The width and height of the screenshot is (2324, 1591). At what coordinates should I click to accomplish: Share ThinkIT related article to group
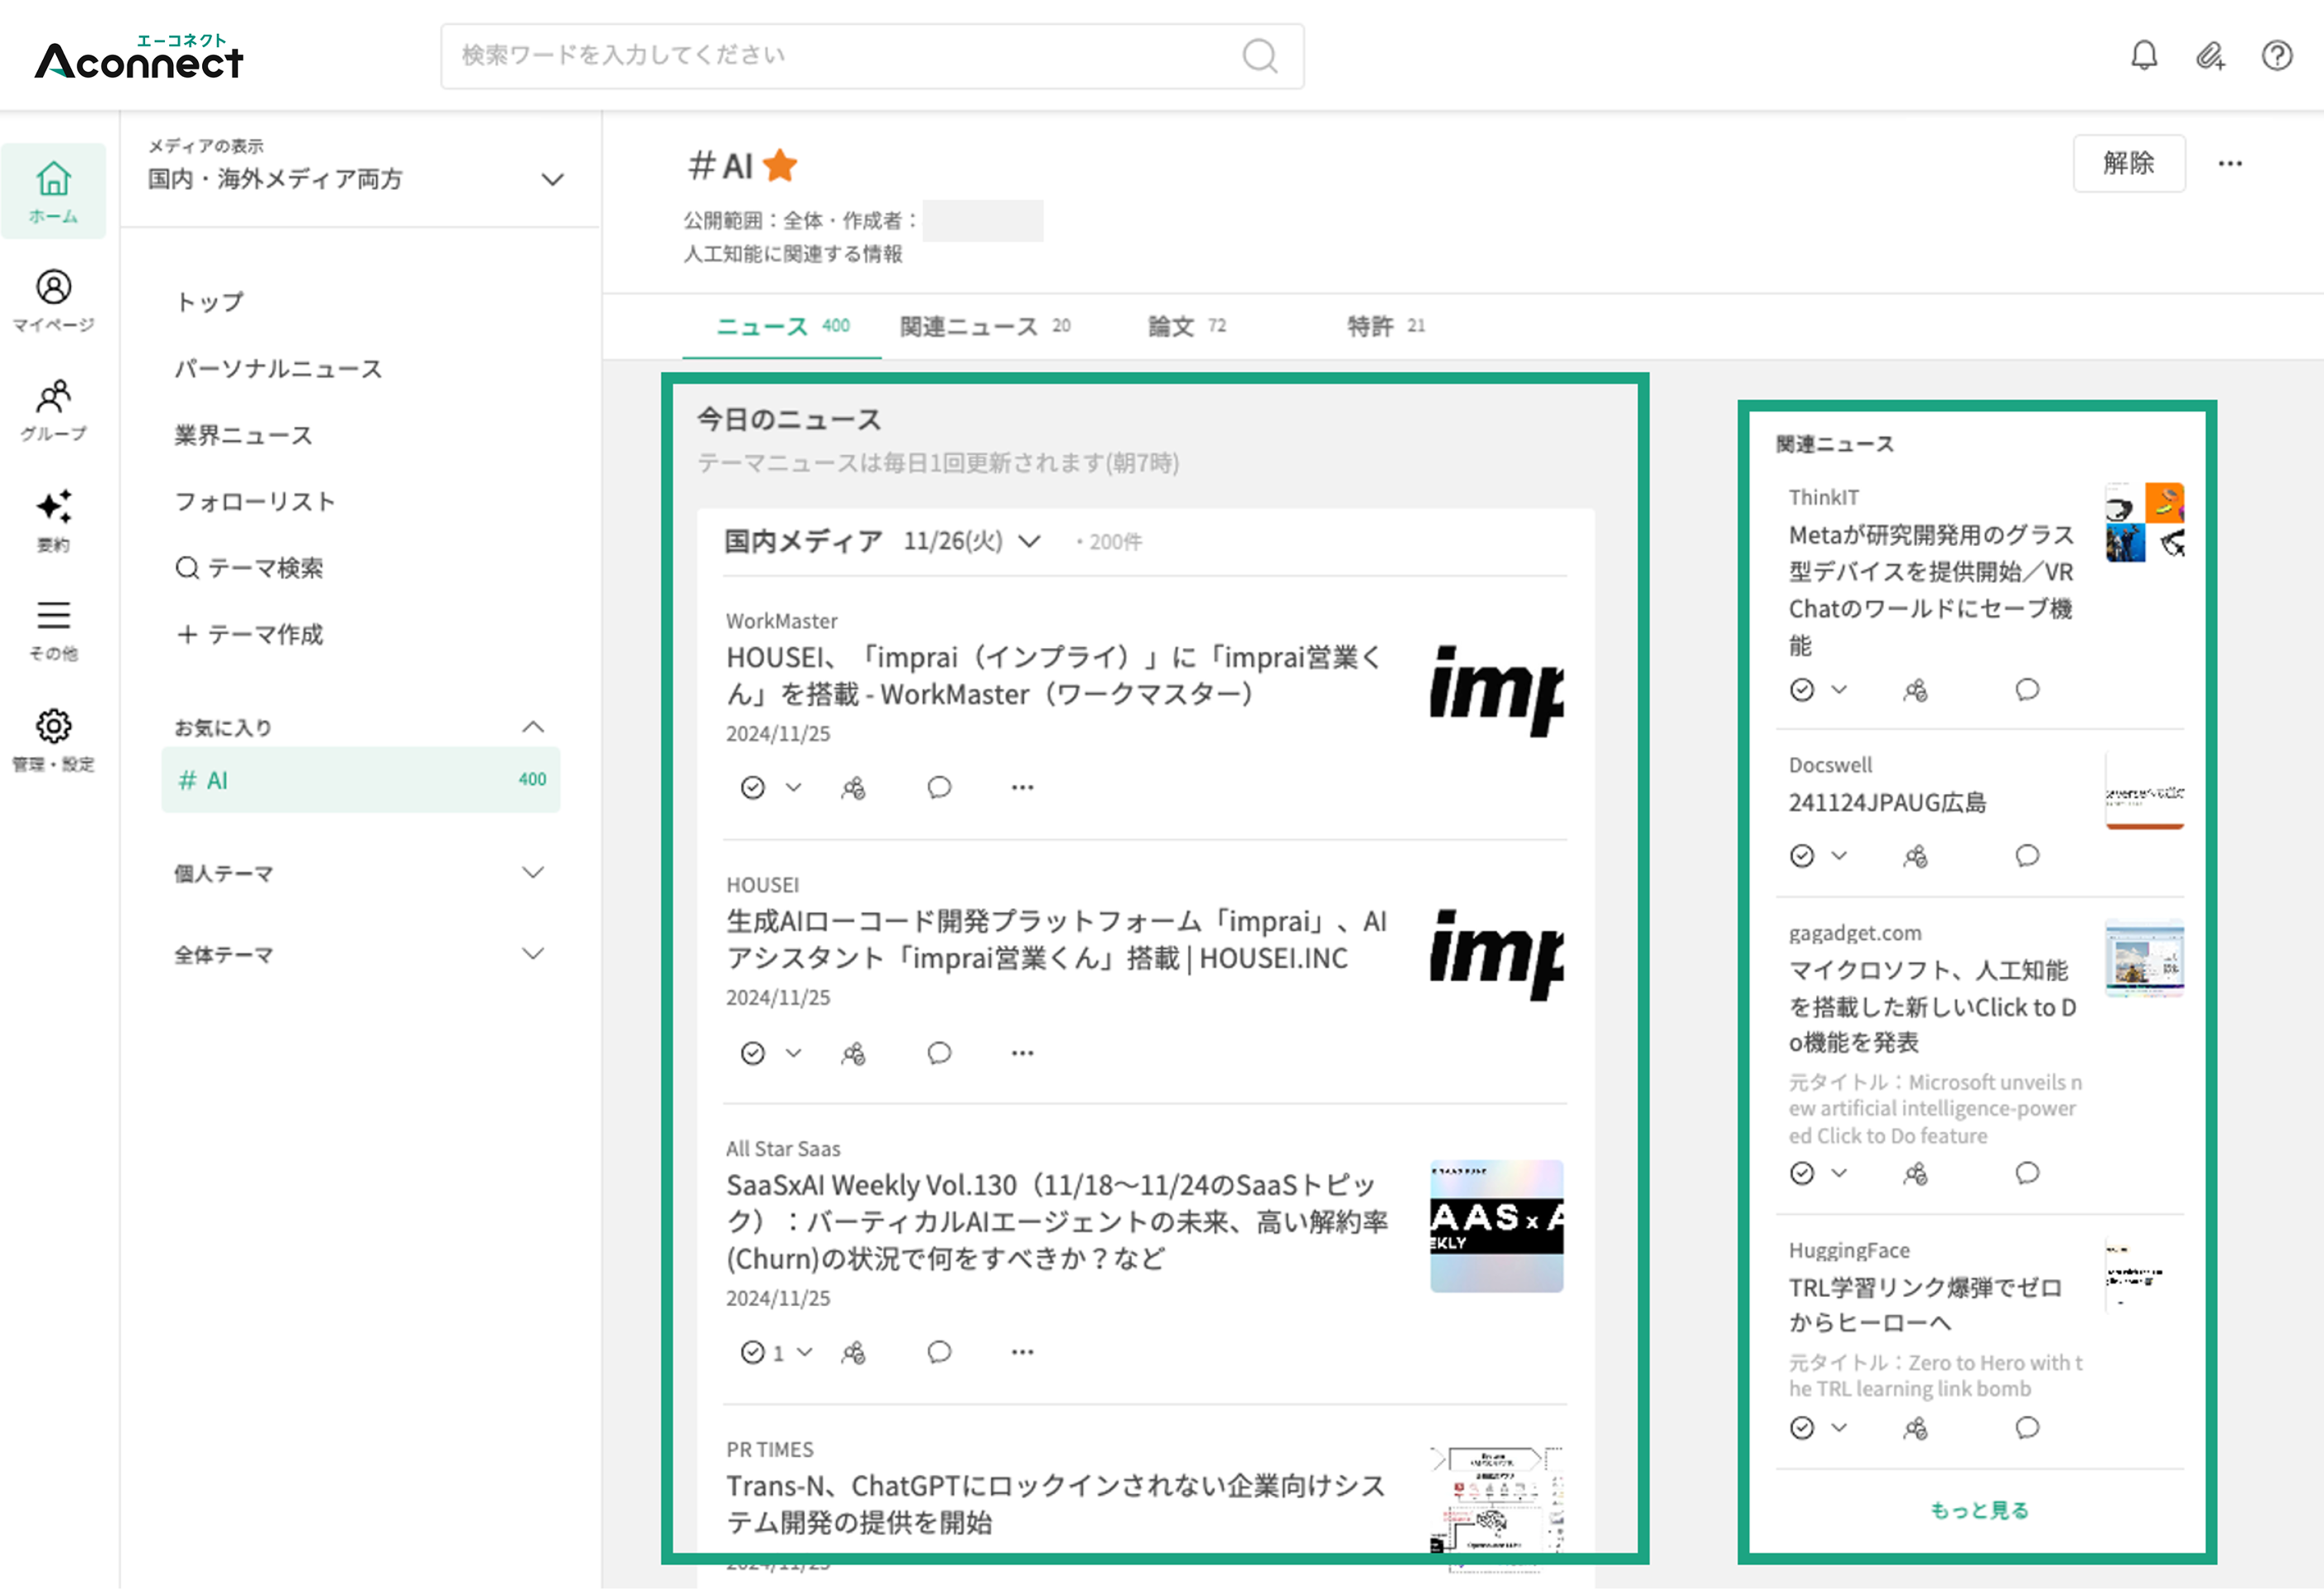(1915, 691)
